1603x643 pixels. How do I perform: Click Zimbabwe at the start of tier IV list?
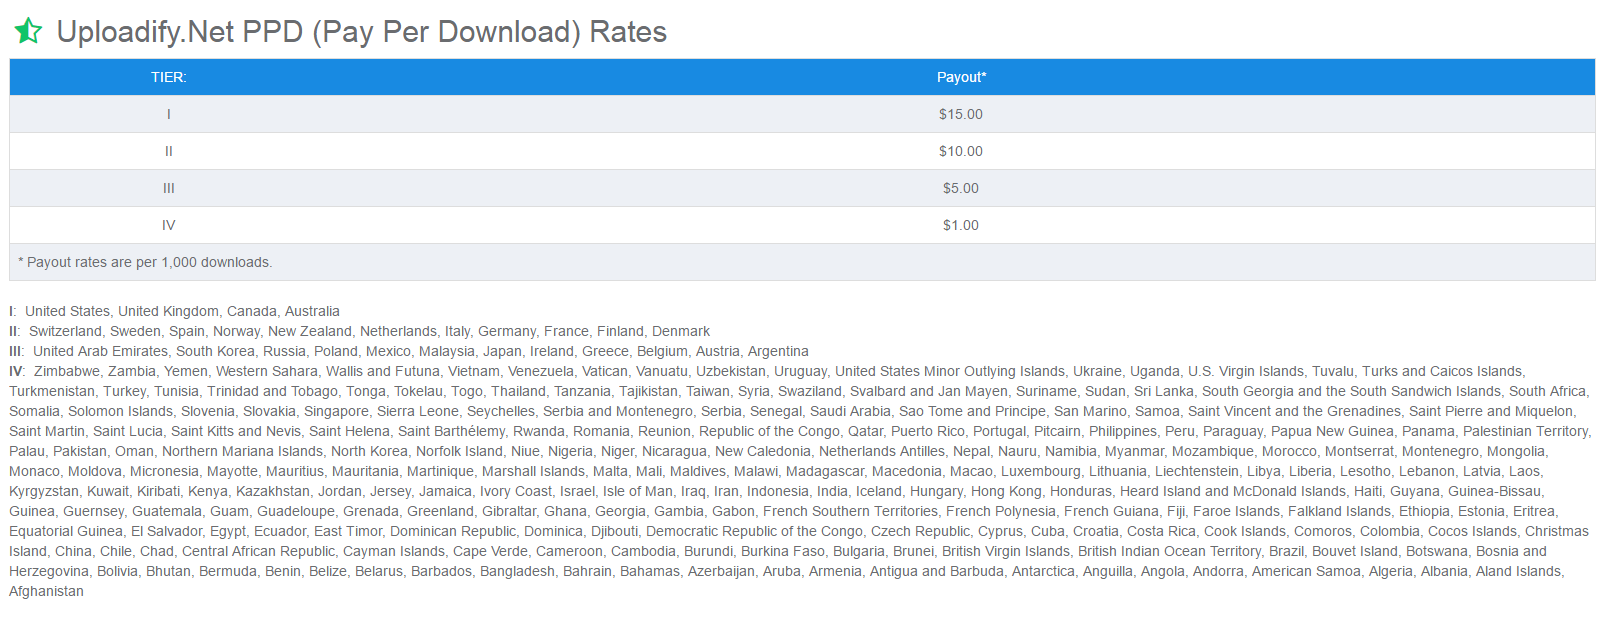[66, 371]
